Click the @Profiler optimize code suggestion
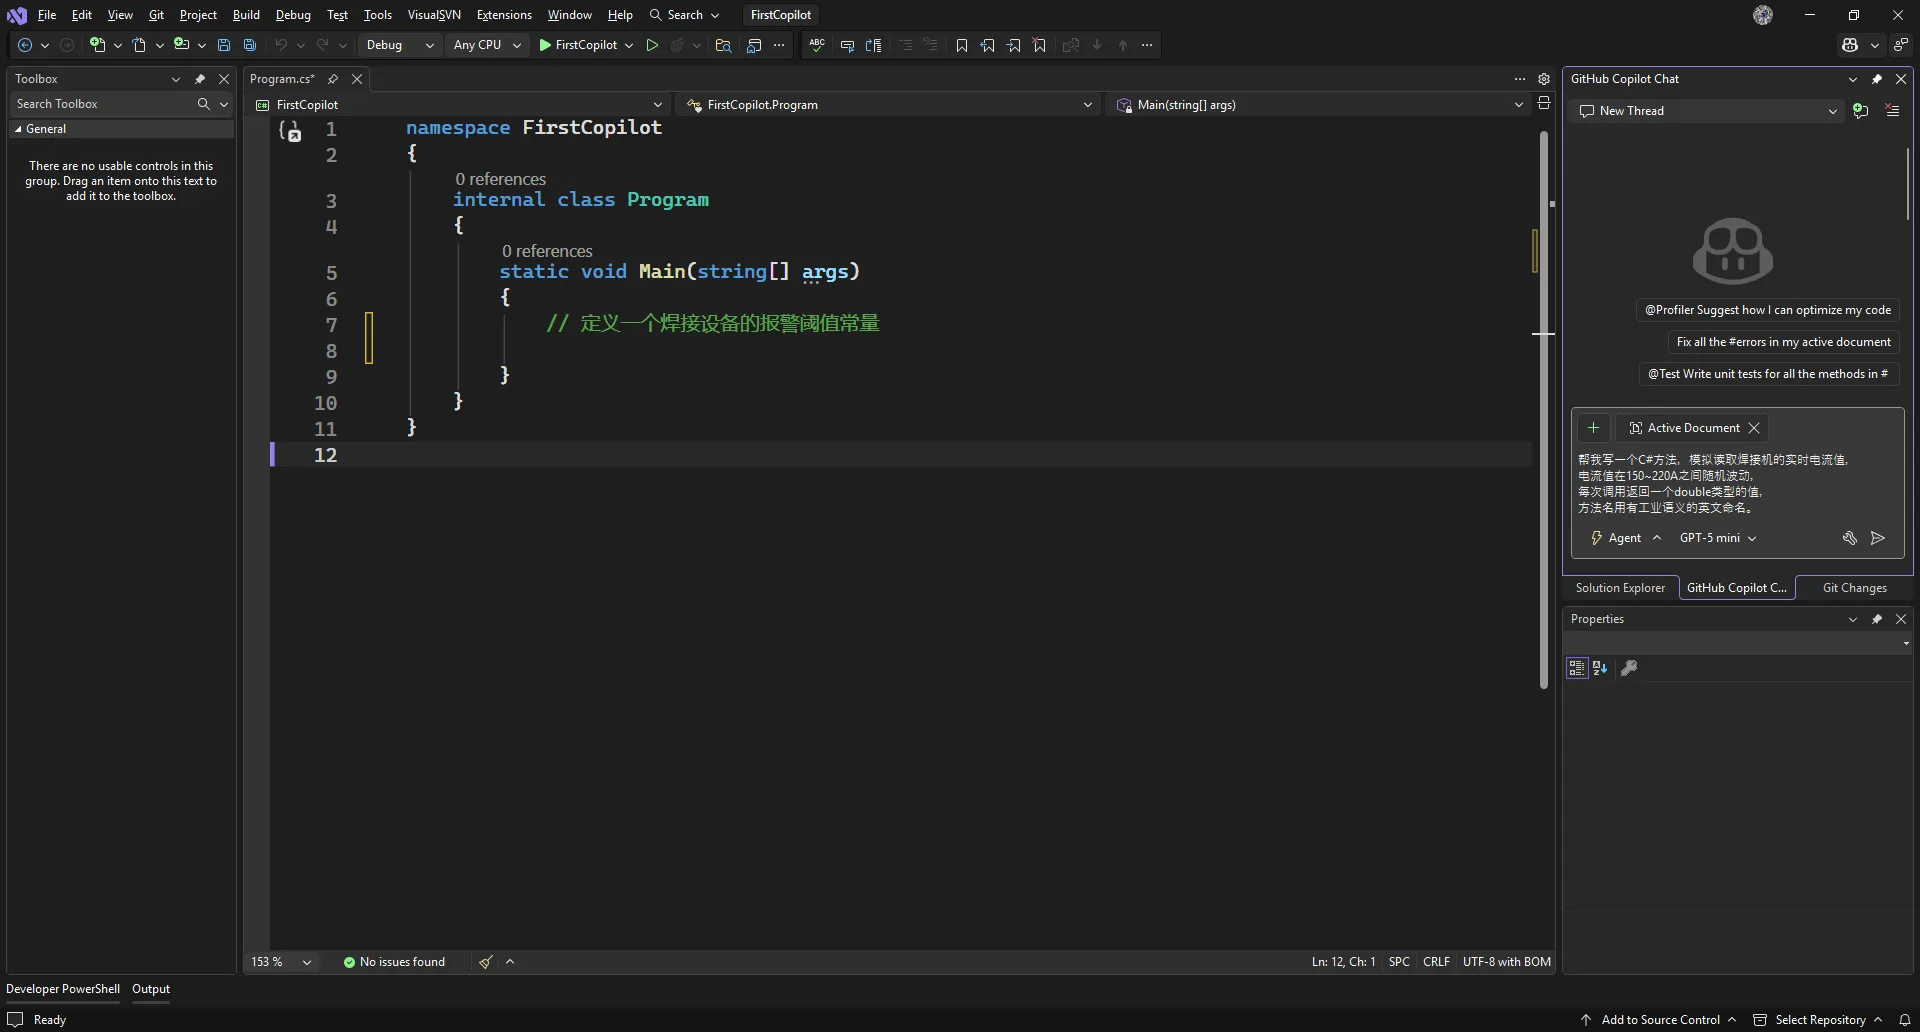The width and height of the screenshot is (1920, 1032). click(1768, 310)
